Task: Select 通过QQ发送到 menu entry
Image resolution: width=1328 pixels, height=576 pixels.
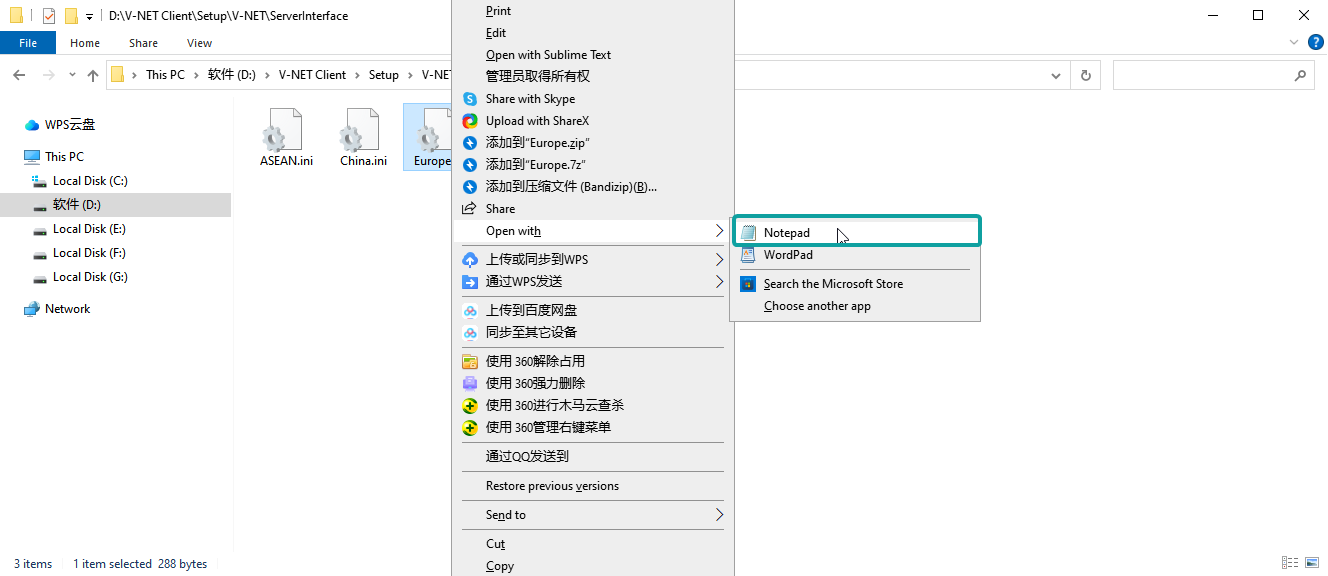Action: pyautogui.click(x=527, y=457)
